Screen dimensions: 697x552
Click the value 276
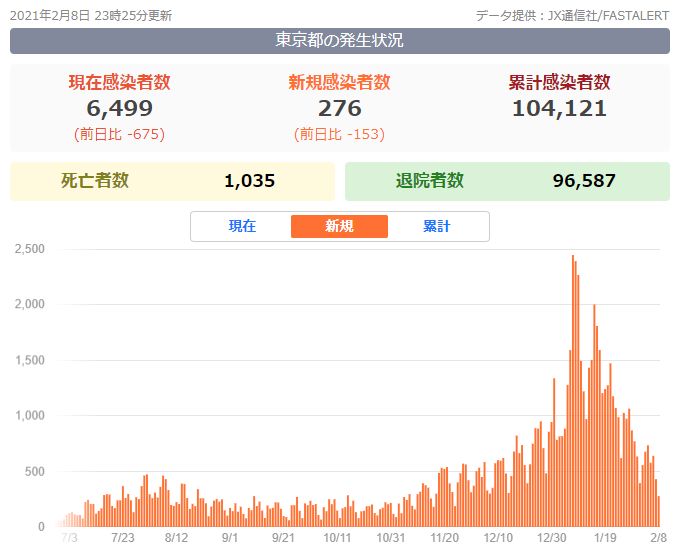340,108
